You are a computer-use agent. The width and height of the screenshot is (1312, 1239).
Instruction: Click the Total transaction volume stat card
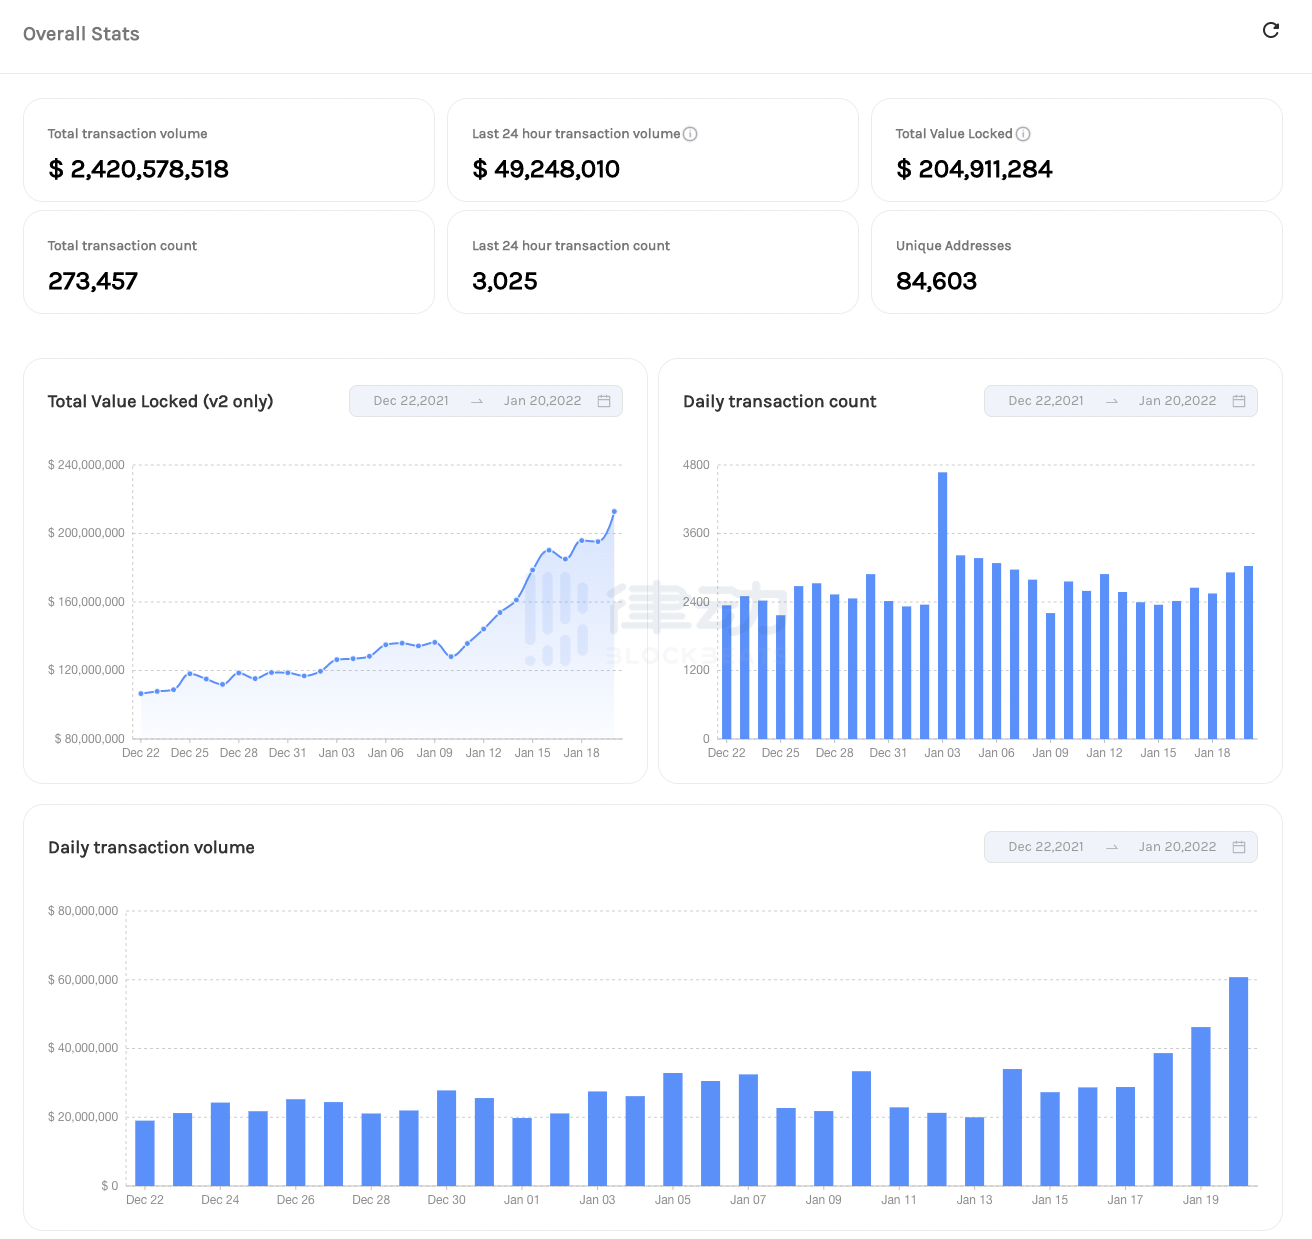click(229, 150)
